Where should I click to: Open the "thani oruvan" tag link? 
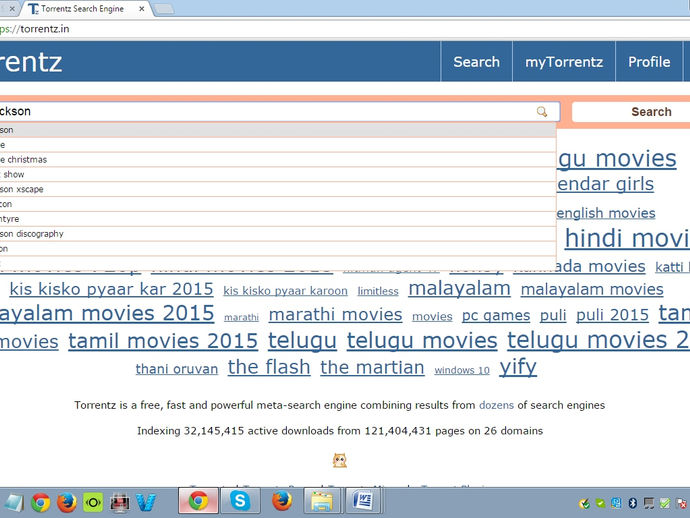point(177,369)
